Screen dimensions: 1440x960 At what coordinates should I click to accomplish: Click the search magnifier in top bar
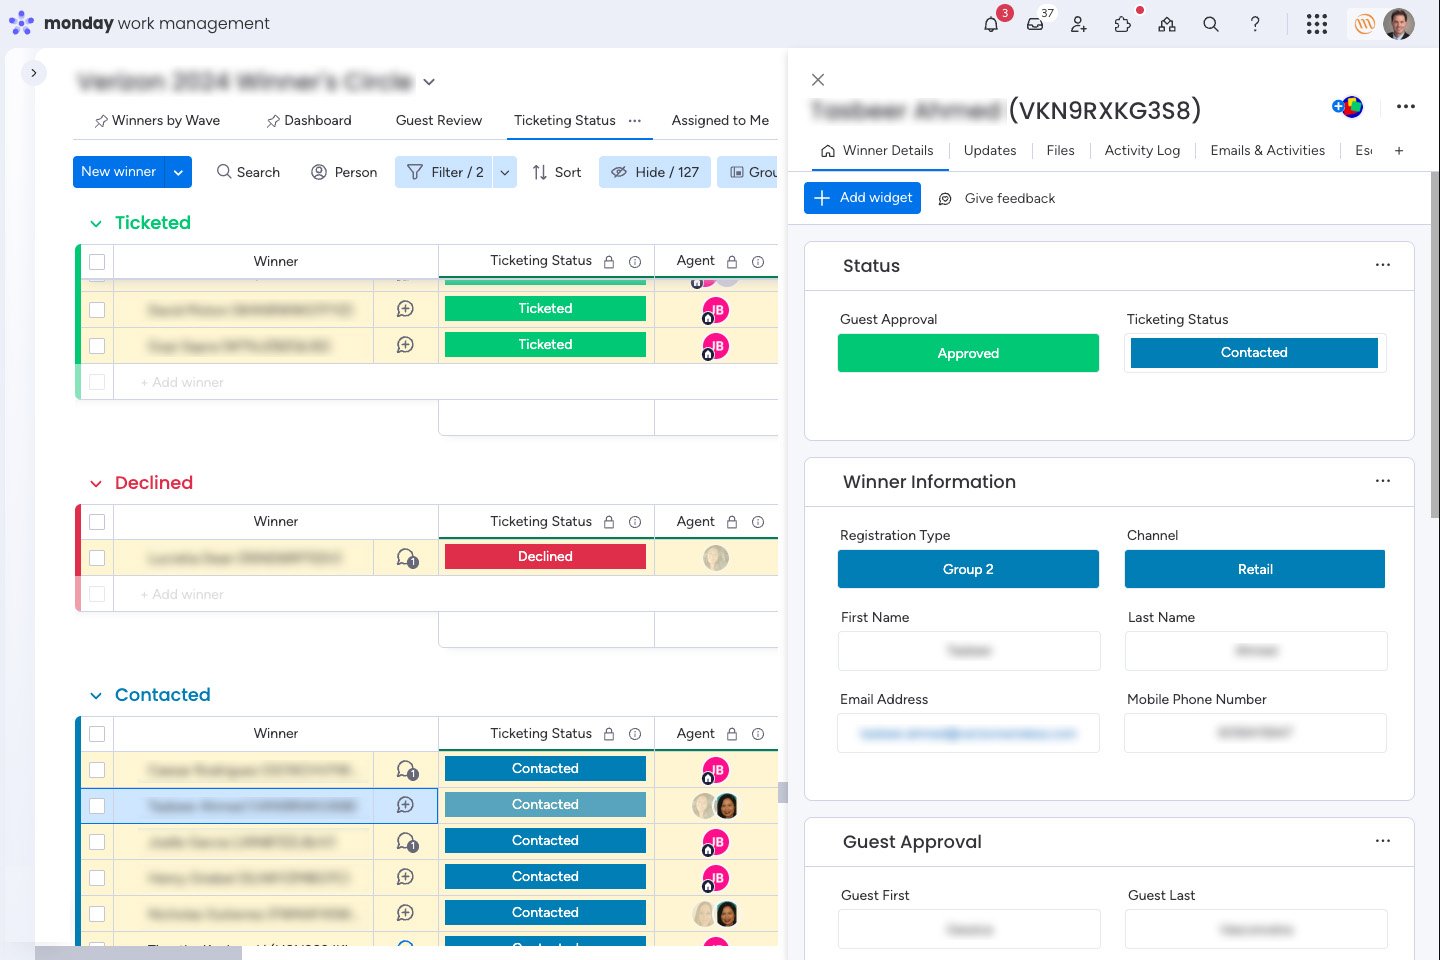click(x=1211, y=24)
